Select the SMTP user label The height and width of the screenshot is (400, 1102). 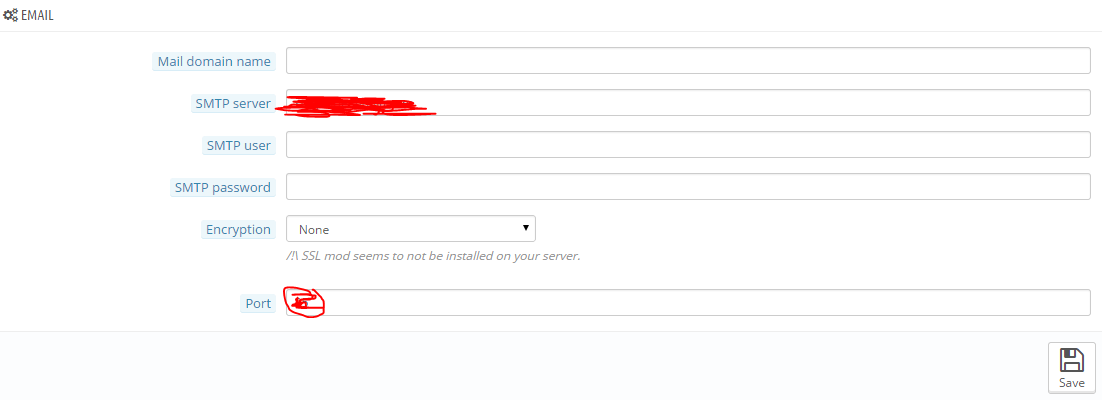click(x=238, y=146)
